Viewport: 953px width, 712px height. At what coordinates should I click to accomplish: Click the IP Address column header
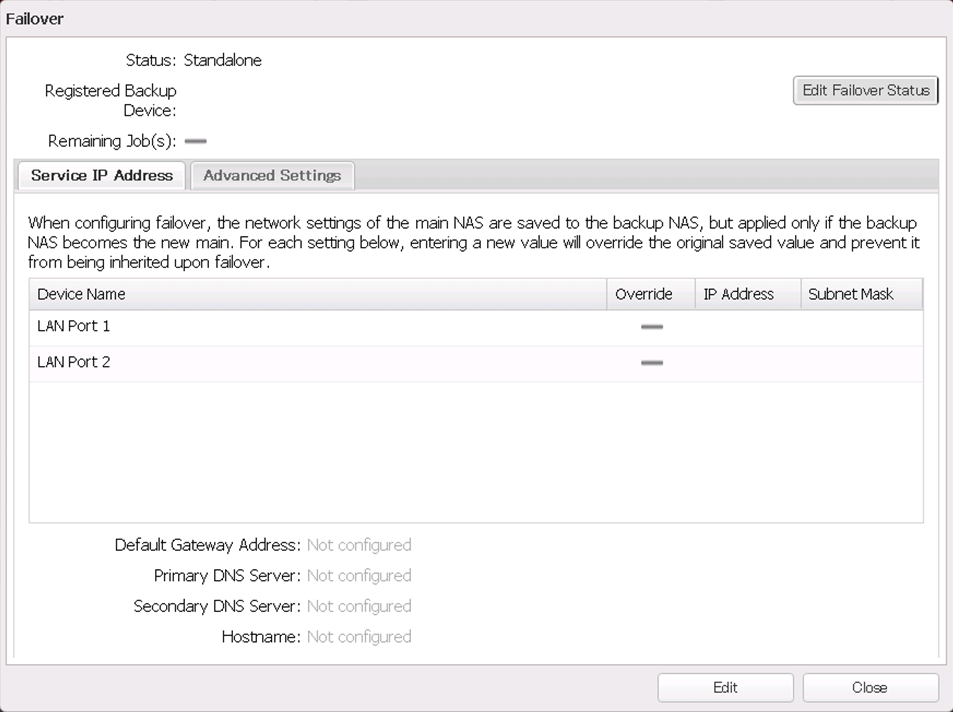pyautogui.click(x=738, y=294)
